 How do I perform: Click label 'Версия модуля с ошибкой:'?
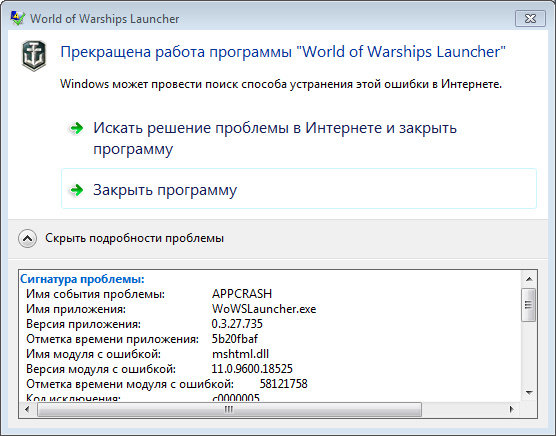[x=101, y=369]
